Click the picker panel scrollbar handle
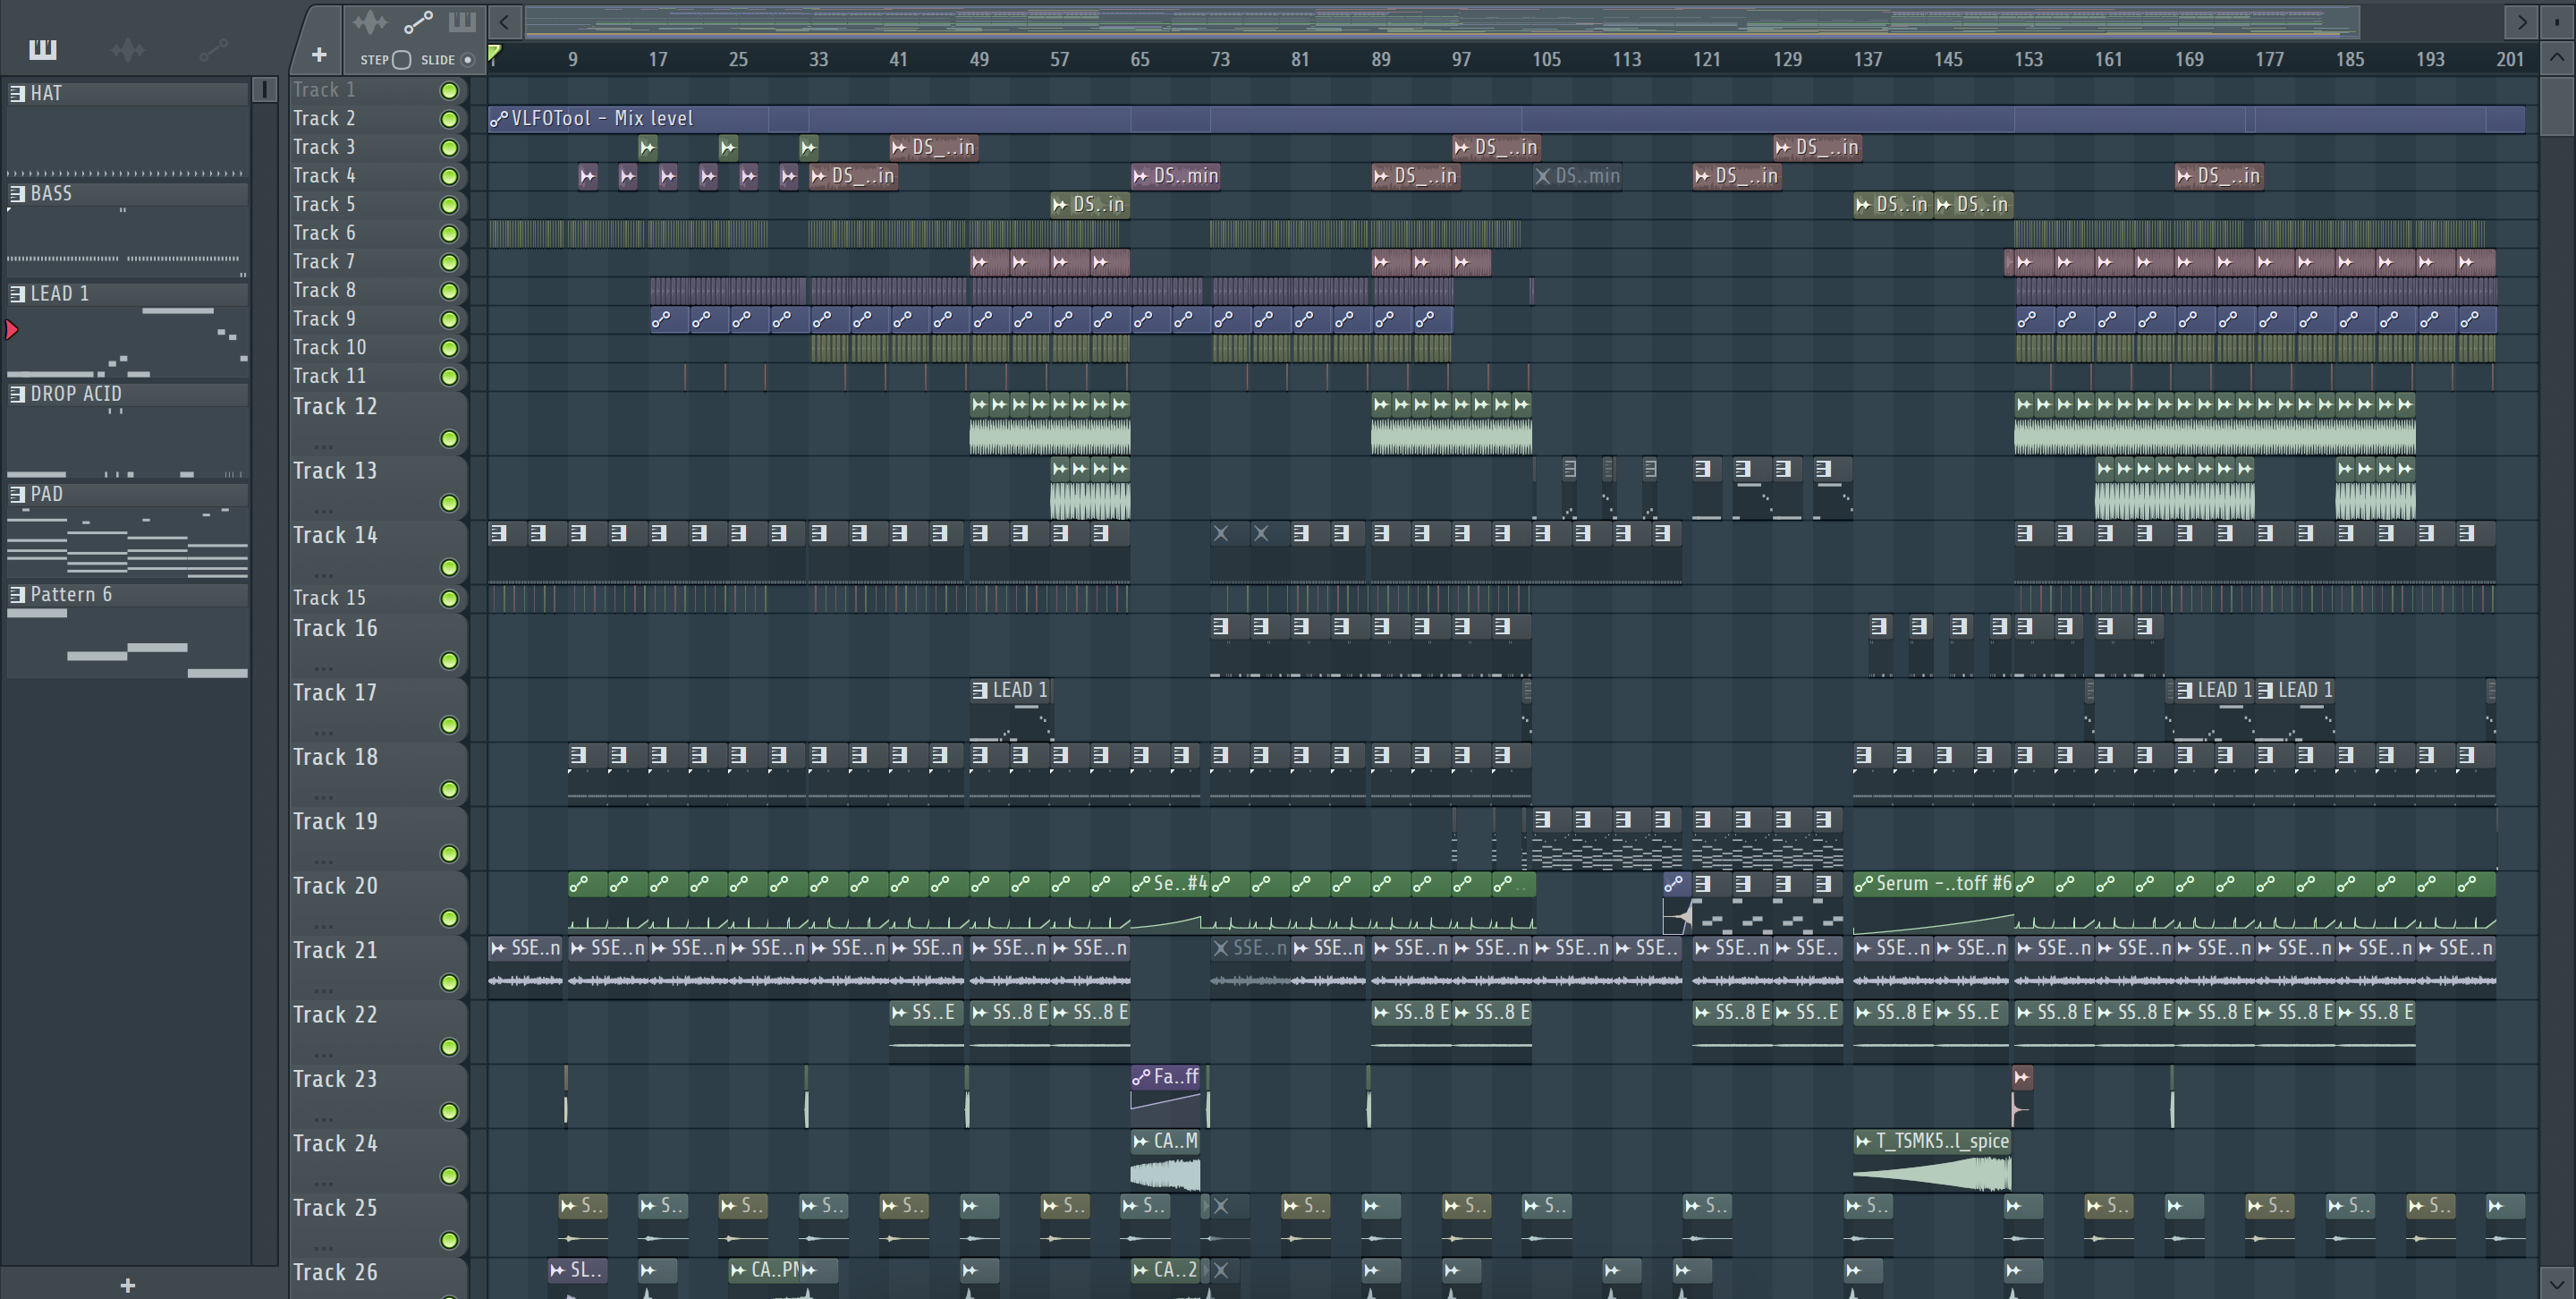 click(x=264, y=90)
